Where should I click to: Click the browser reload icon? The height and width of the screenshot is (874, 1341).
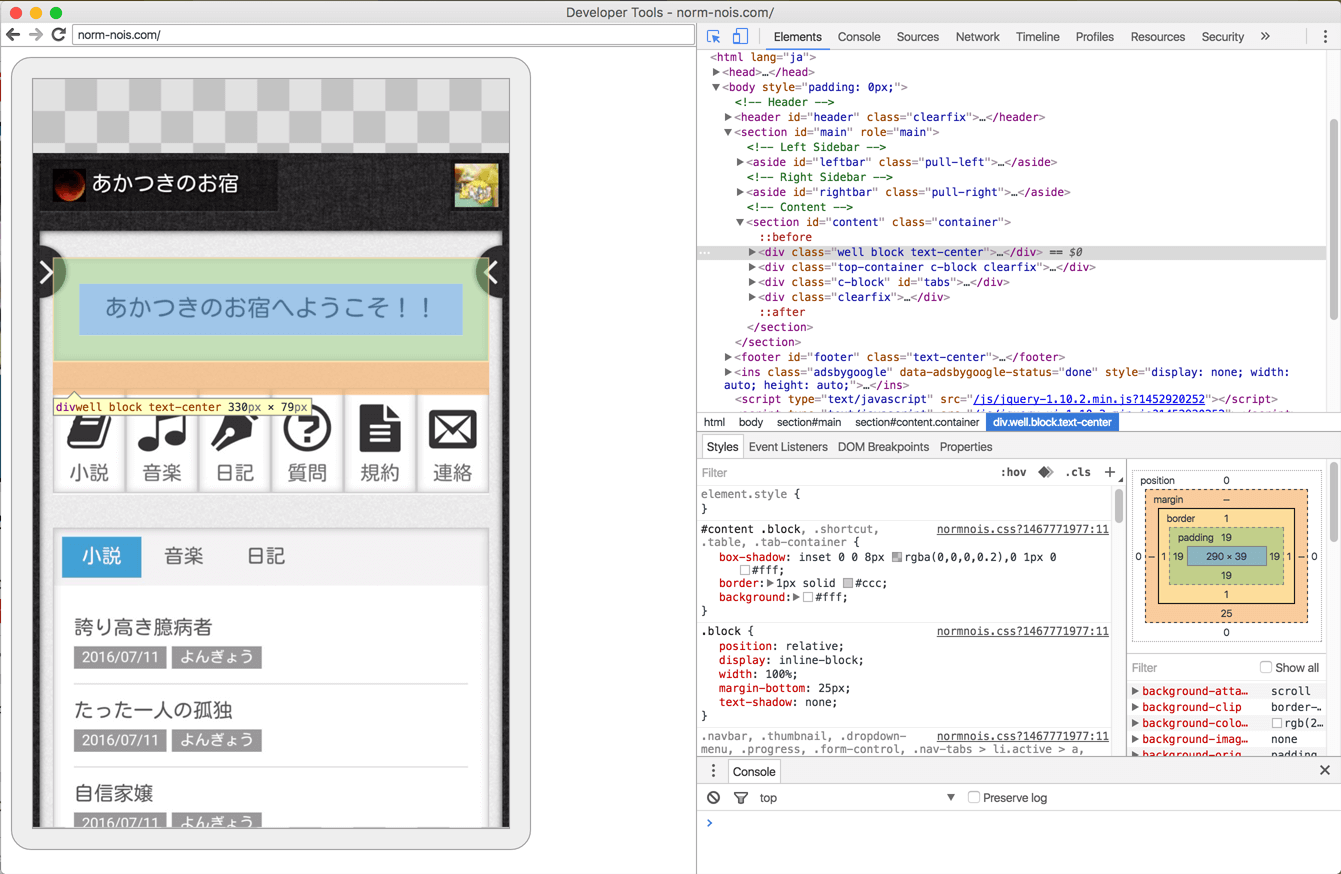click(x=59, y=35)
